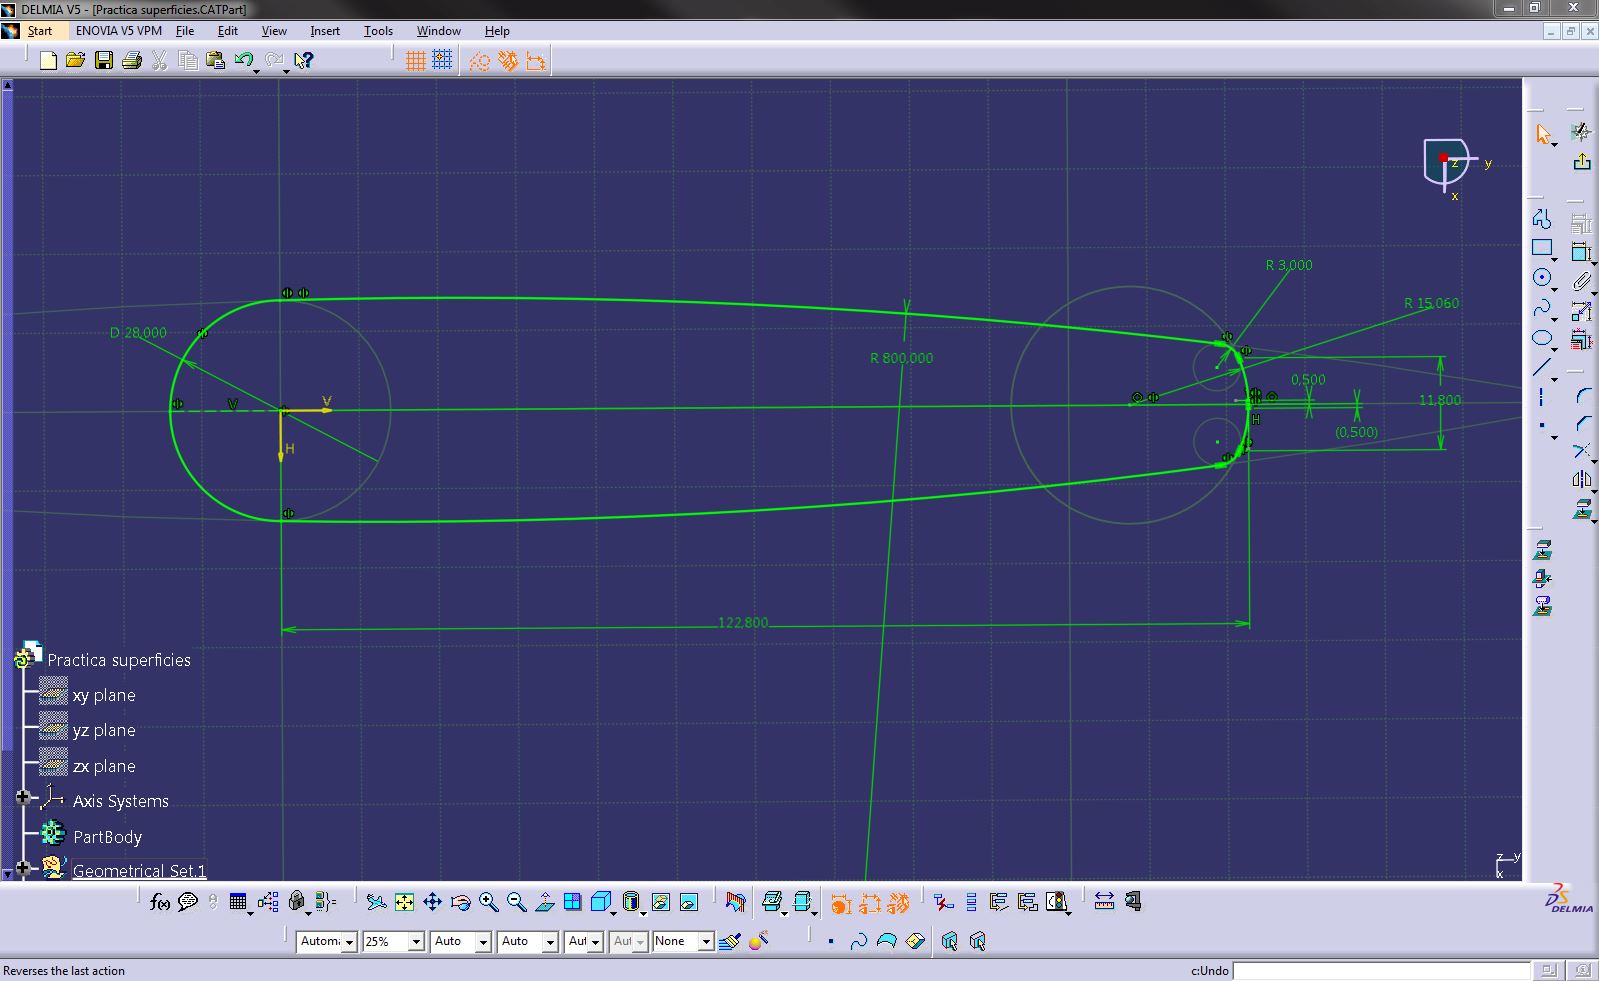
Task: Print using the printer icon
Action: (131, 61)
